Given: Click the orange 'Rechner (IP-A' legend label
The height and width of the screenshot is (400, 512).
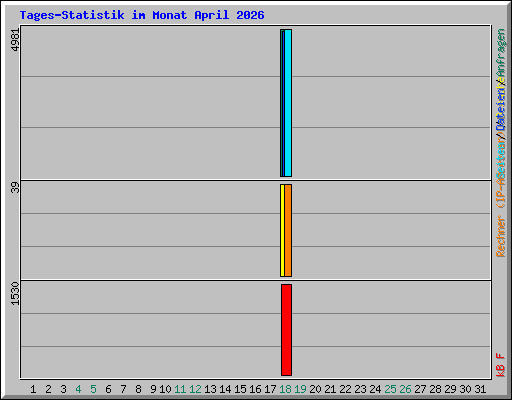Looking at the screenshot, I should coord(501,215).
